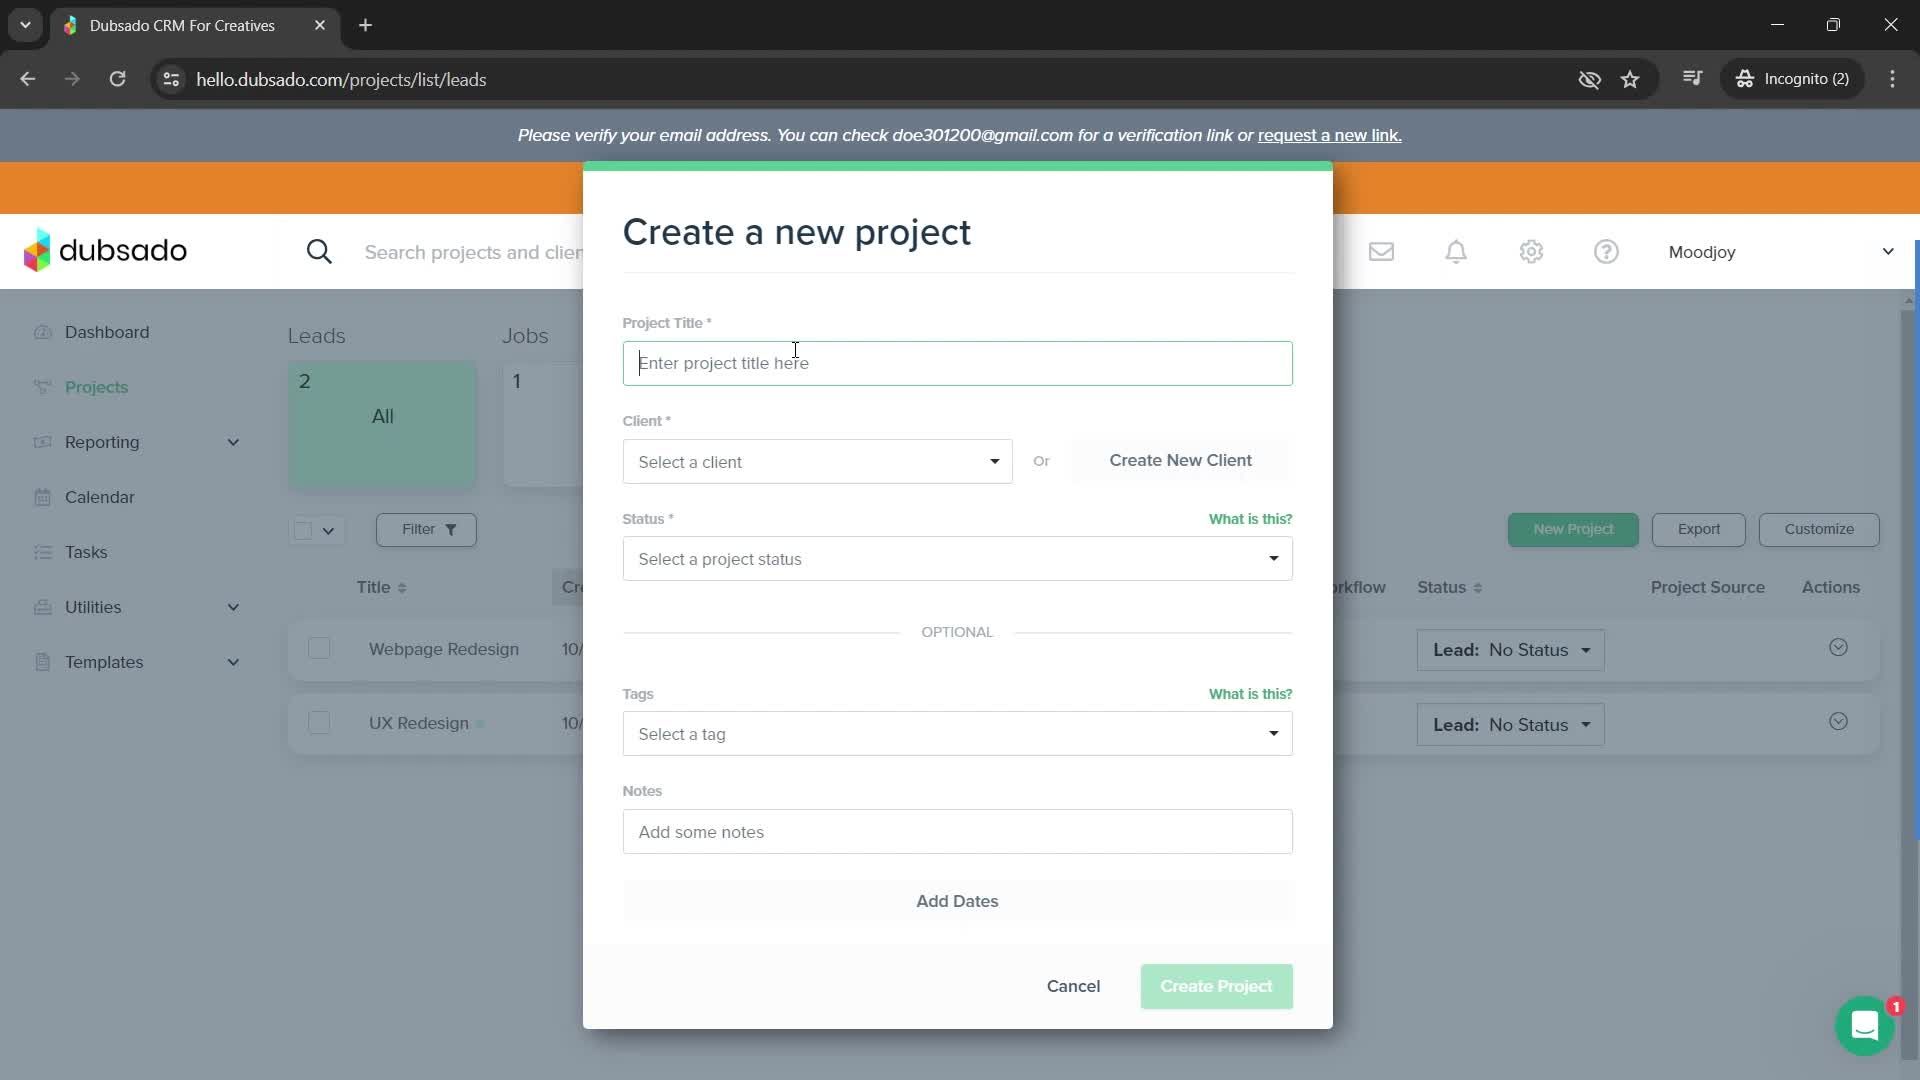This screenshot has width=1920, height=1080.
Task: Open the mail inbox icon
Action: (x=1381, y=252)
